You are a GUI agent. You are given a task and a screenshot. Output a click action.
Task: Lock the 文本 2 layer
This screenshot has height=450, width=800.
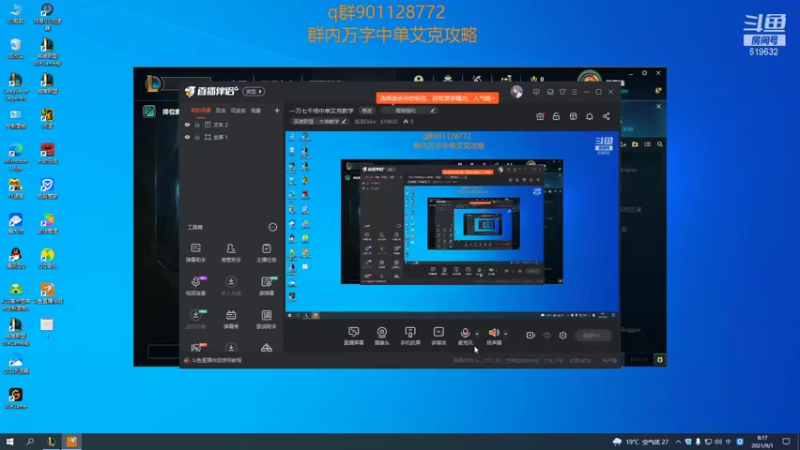click(197, 124)
